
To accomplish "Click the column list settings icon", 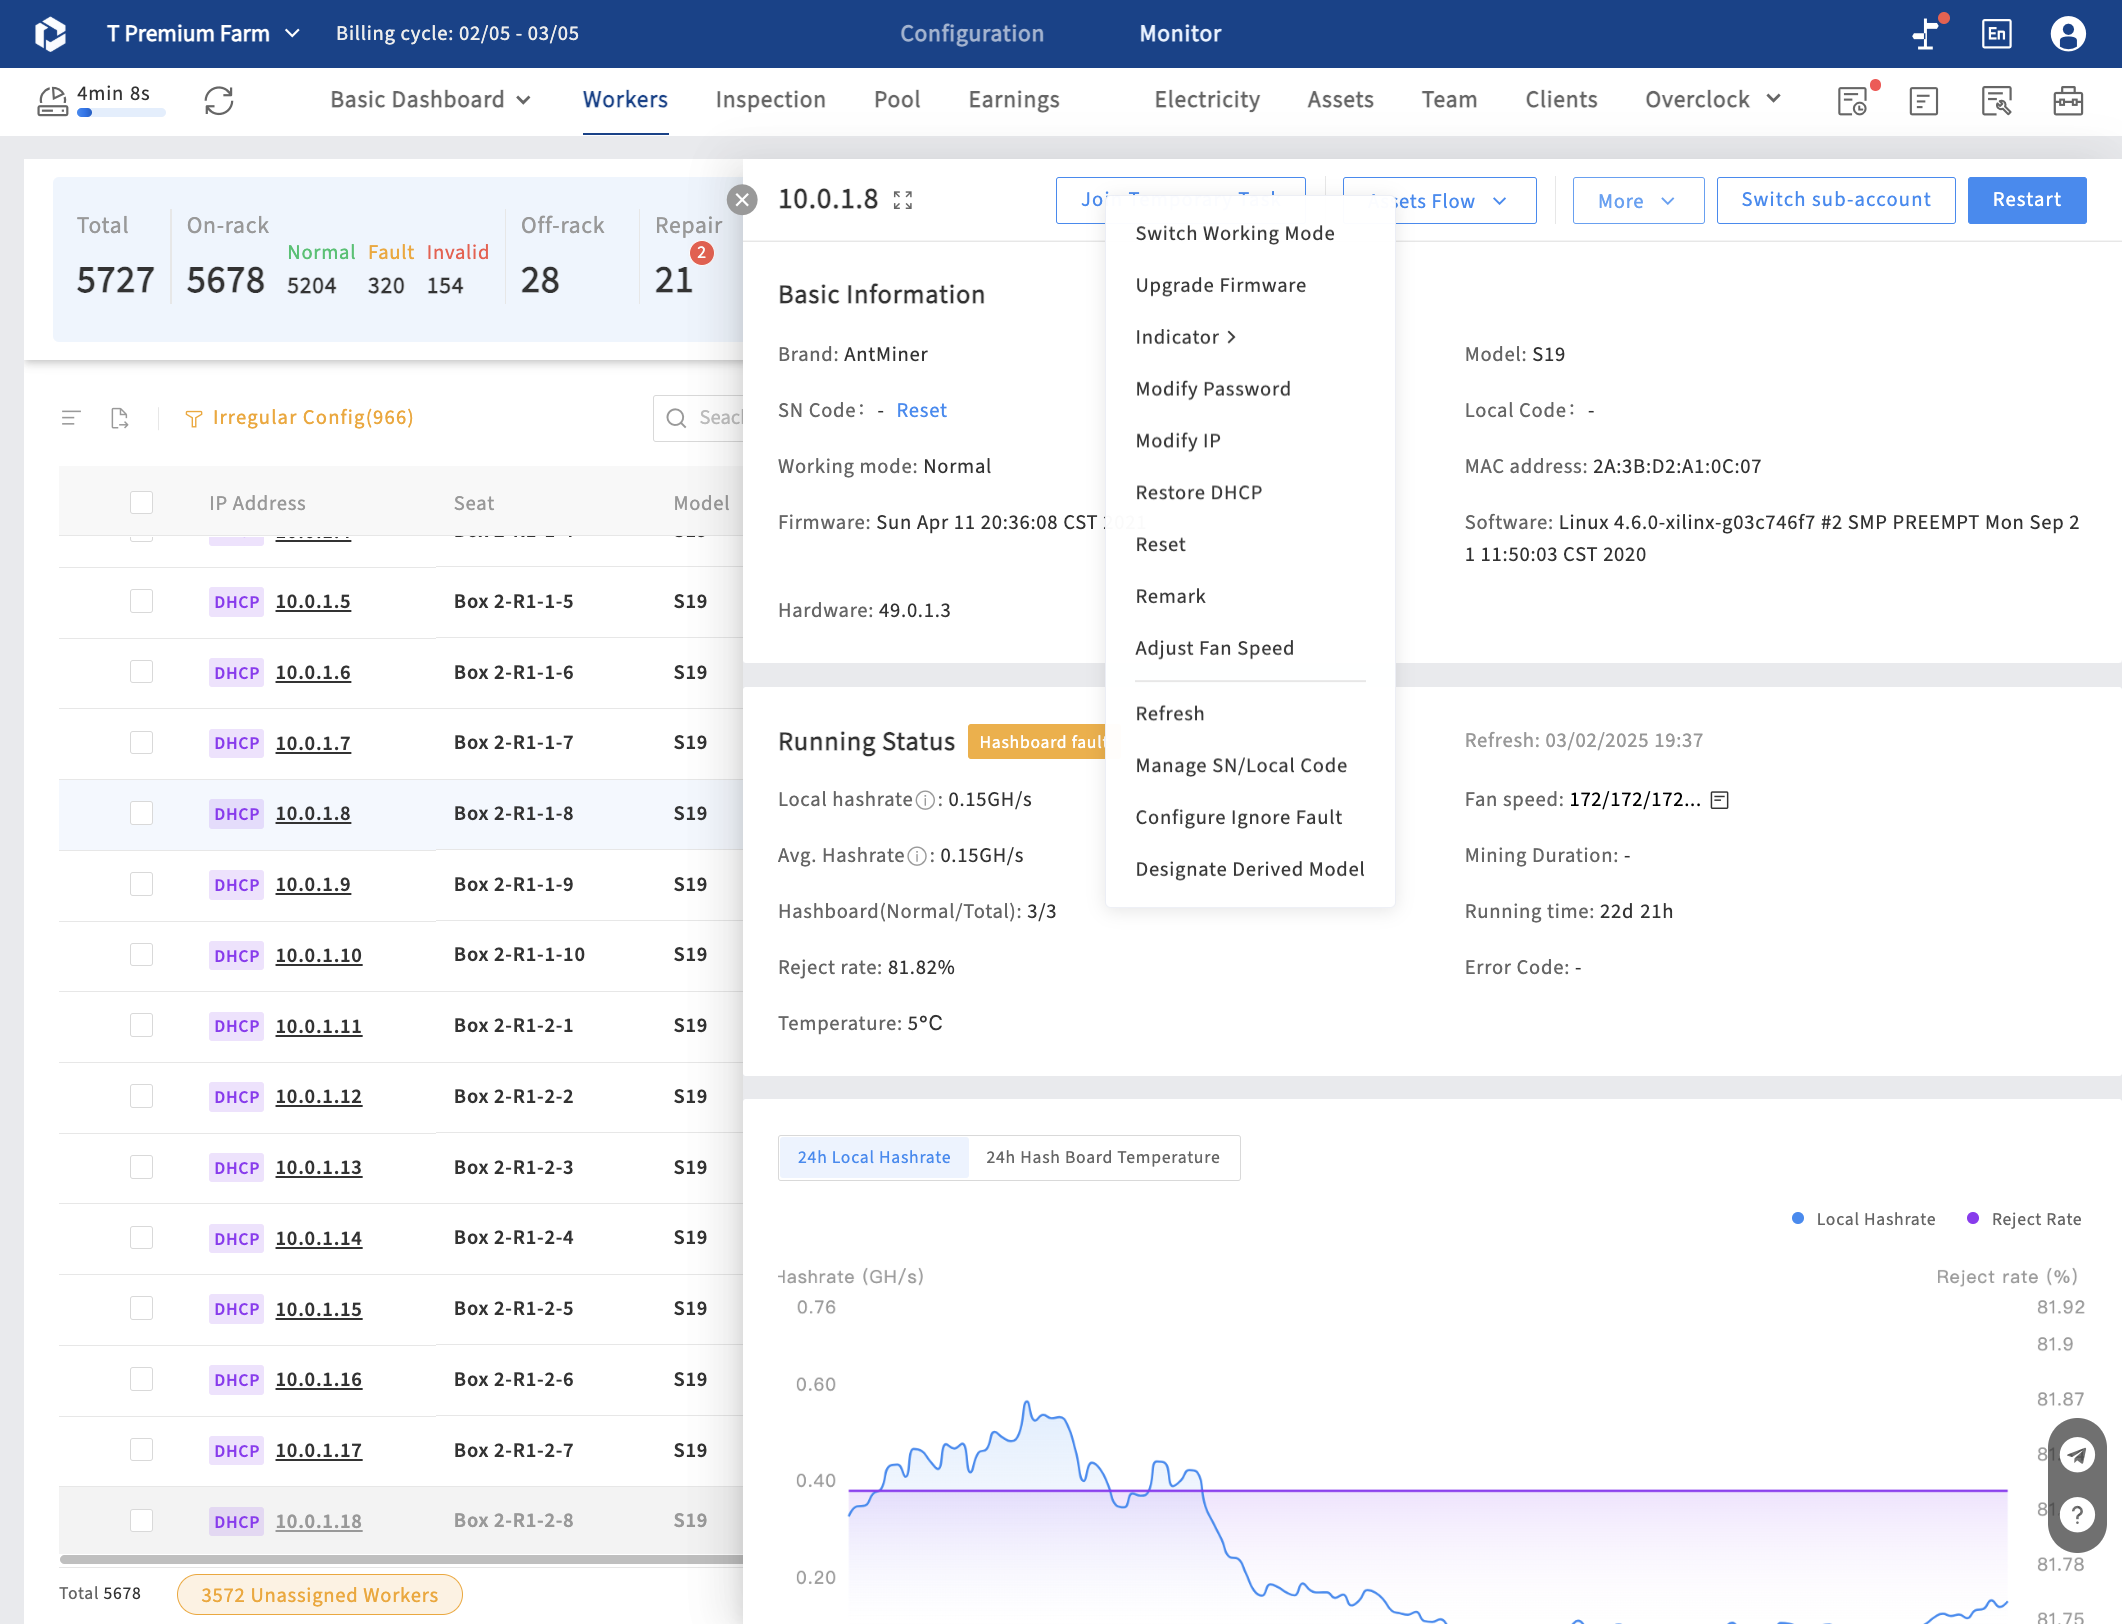I will 71,418.
